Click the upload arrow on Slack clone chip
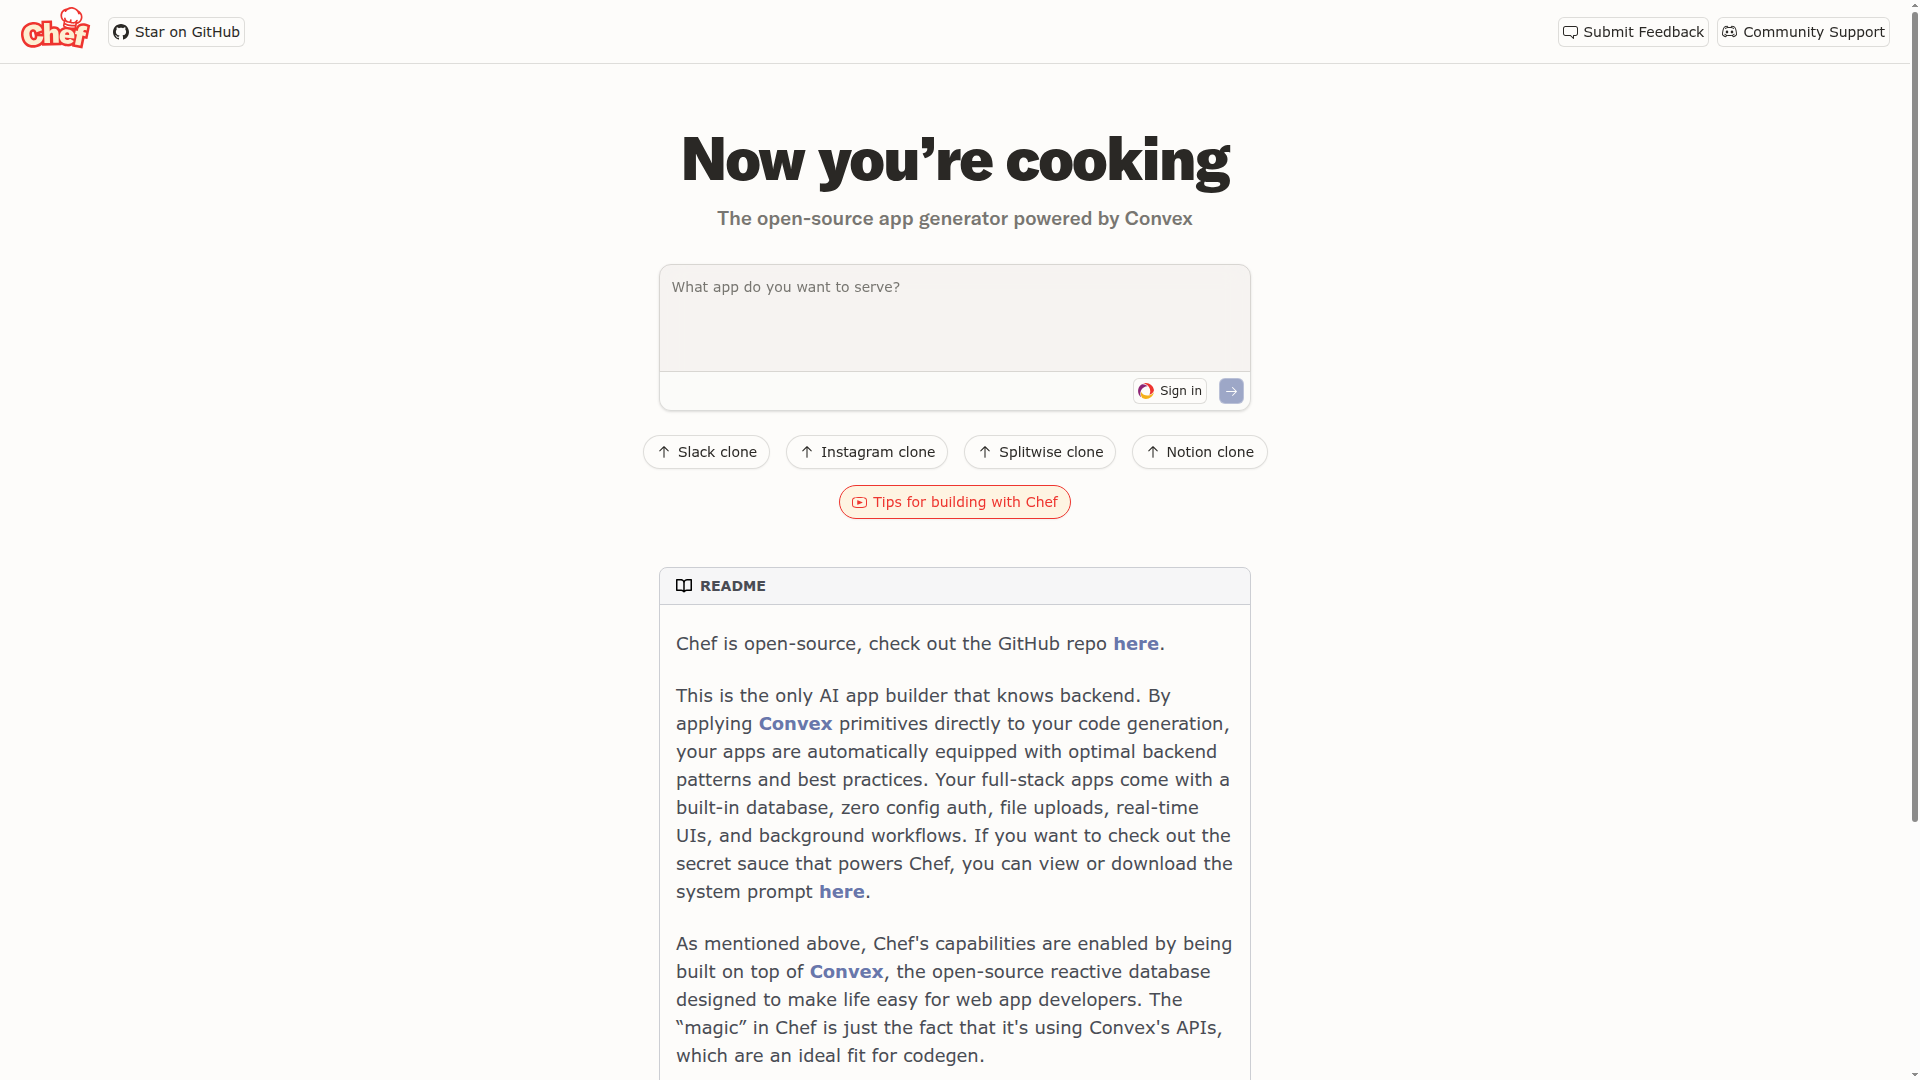The width and height of the screenshot is (1920, 1080). tap(662, 452)
